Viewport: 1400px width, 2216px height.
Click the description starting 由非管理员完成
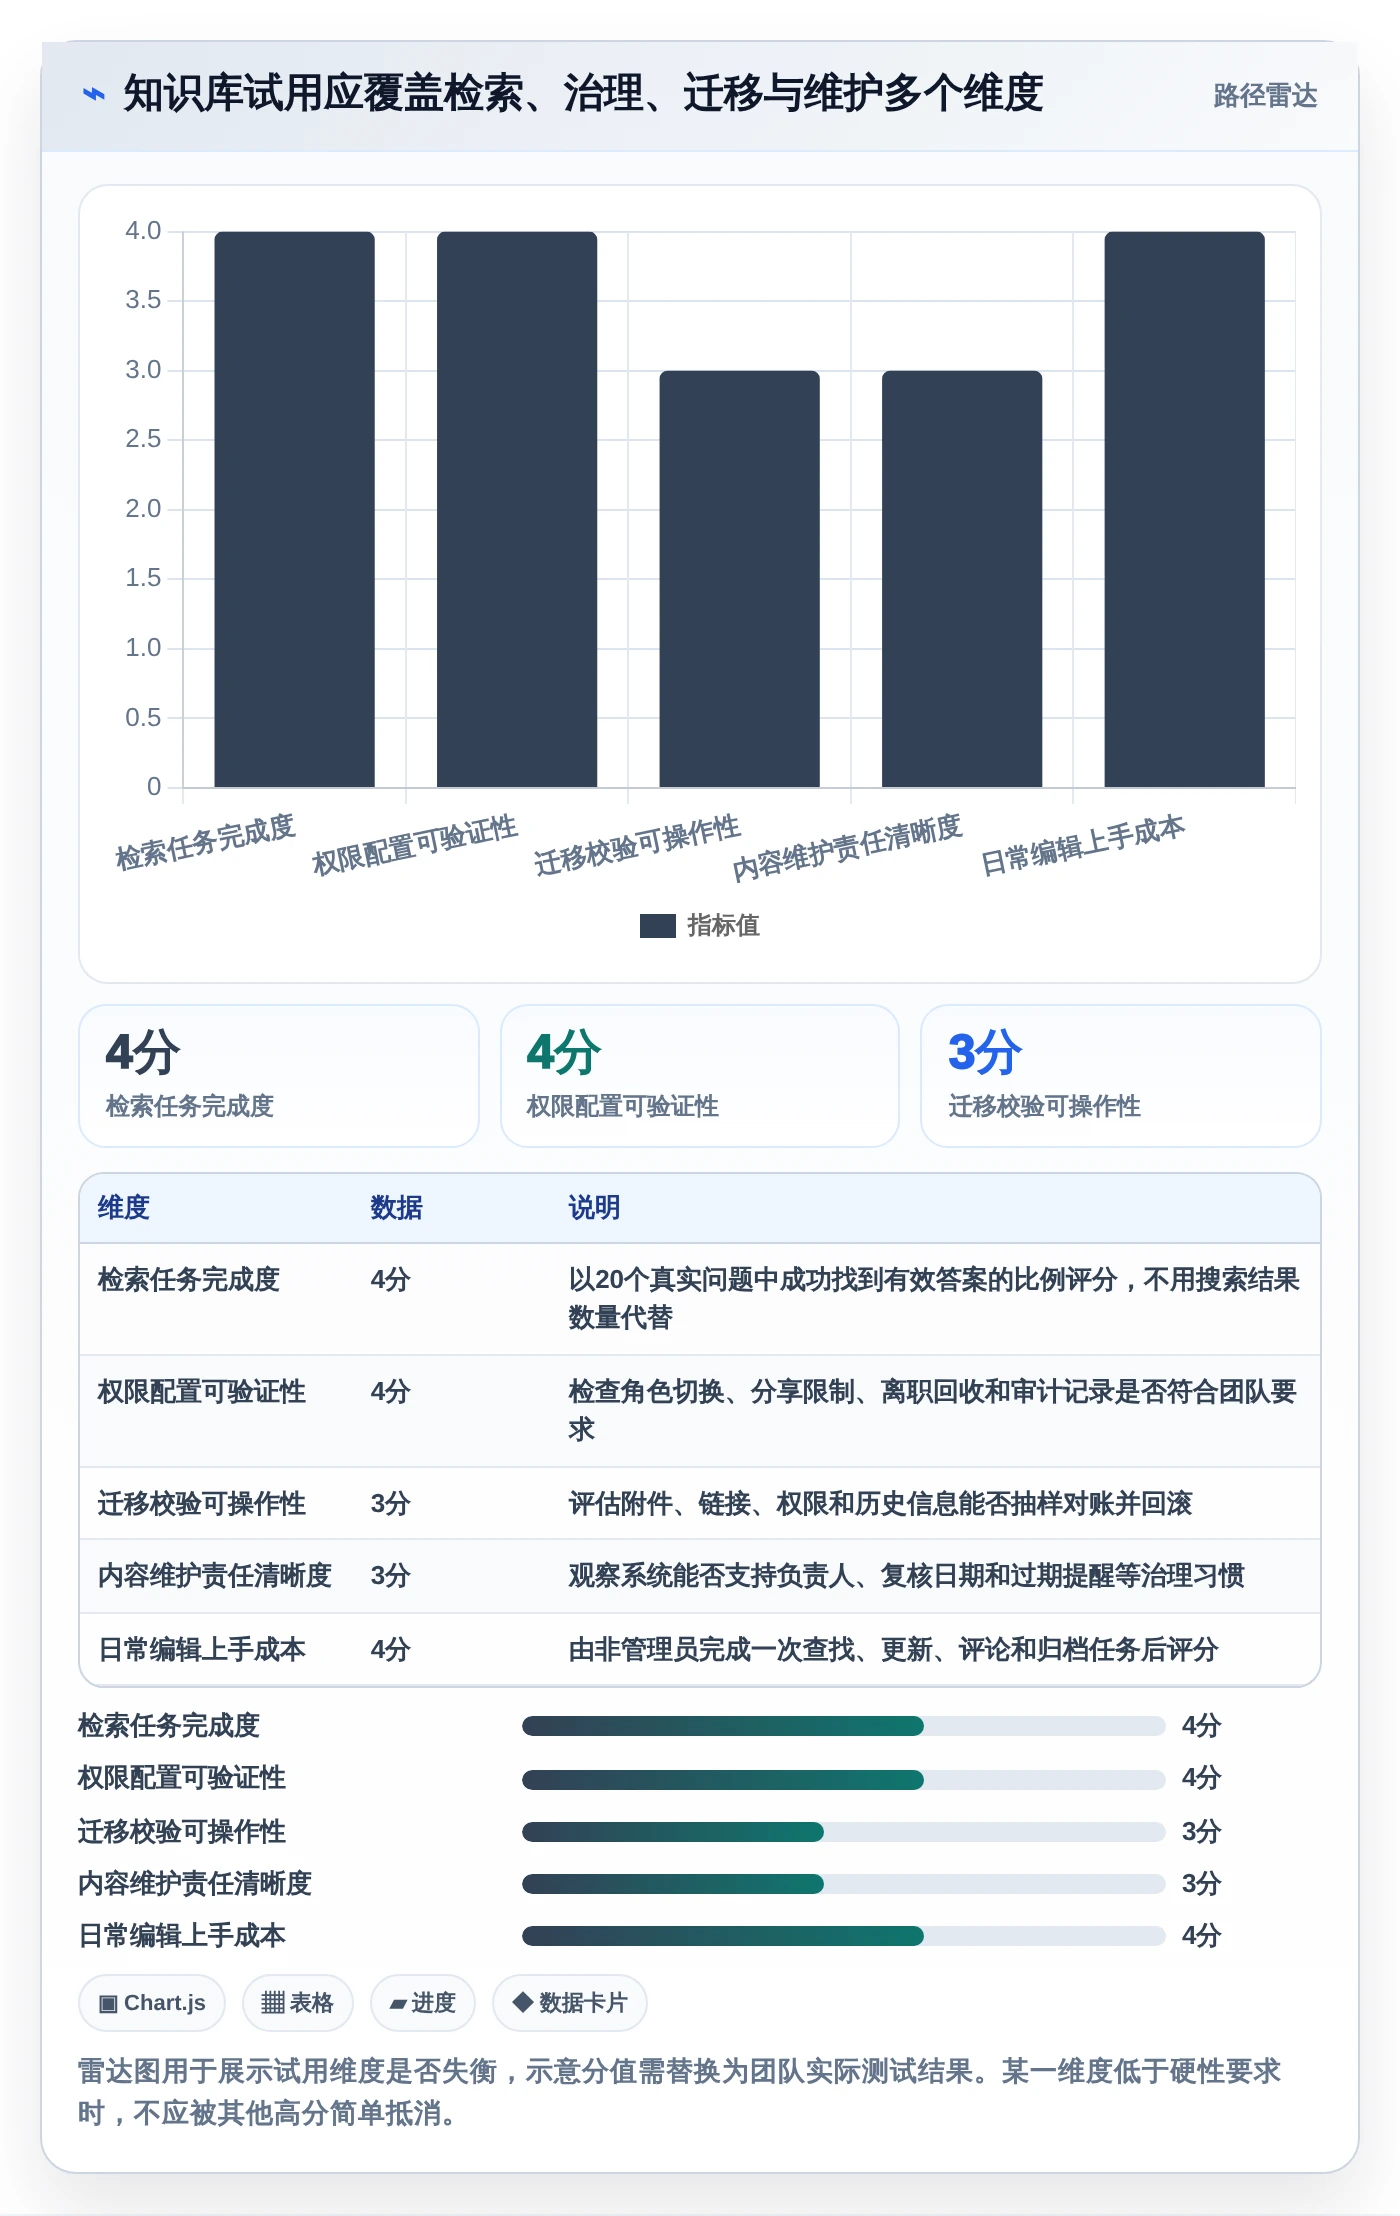tap(893, 1650)
